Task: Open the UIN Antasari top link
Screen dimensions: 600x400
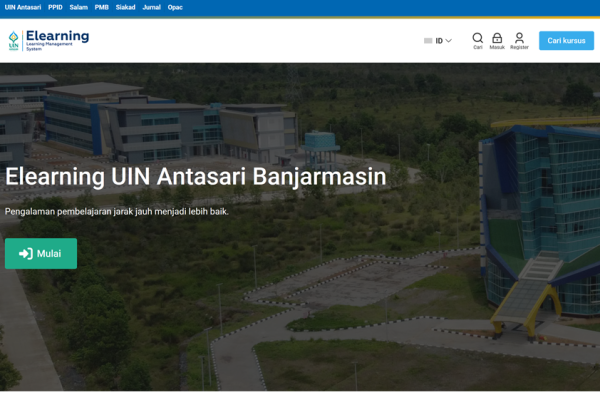Action: [23, 7]
